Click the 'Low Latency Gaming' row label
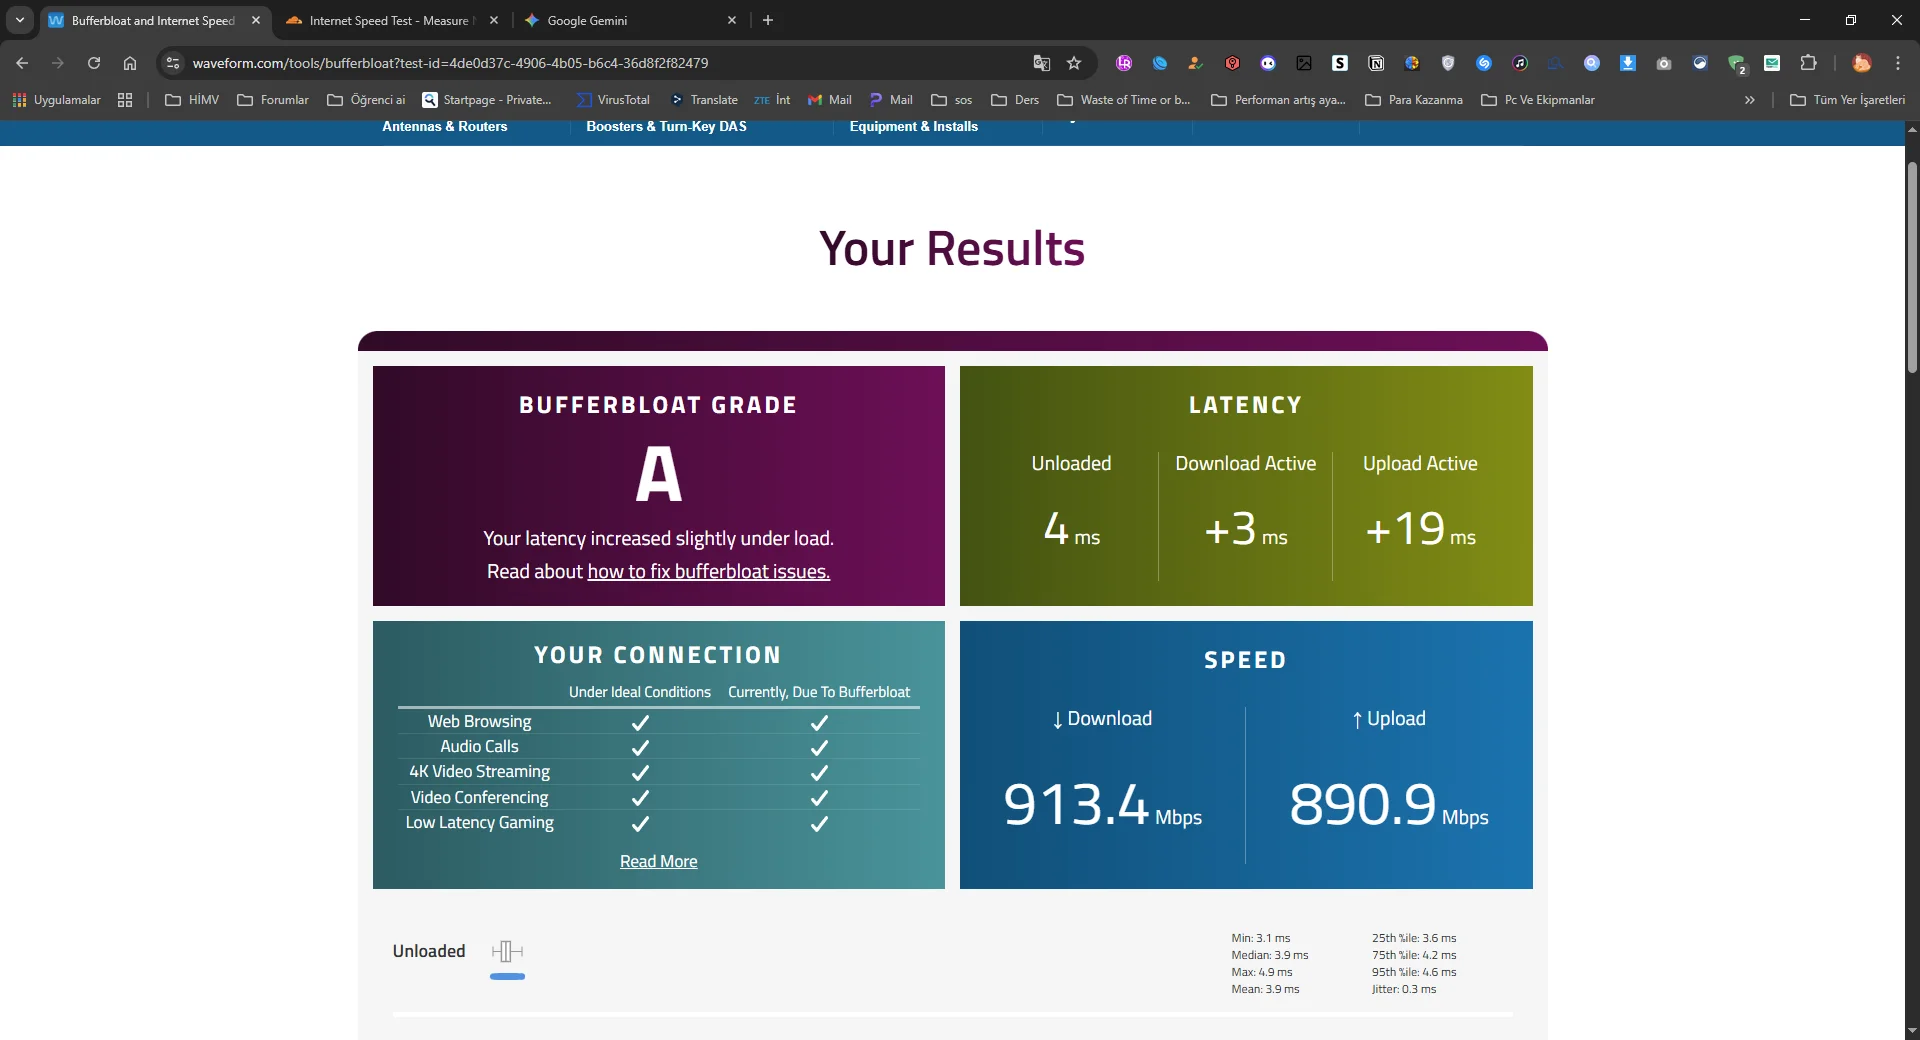 click(x=480, y=823)
